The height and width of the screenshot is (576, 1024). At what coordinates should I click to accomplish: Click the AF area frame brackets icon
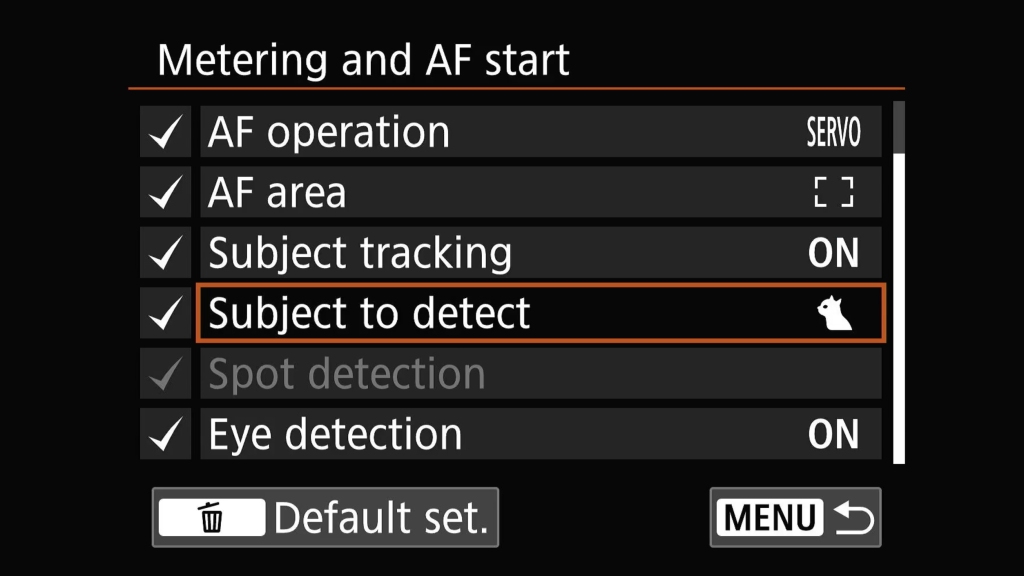[x=834, y=192]
